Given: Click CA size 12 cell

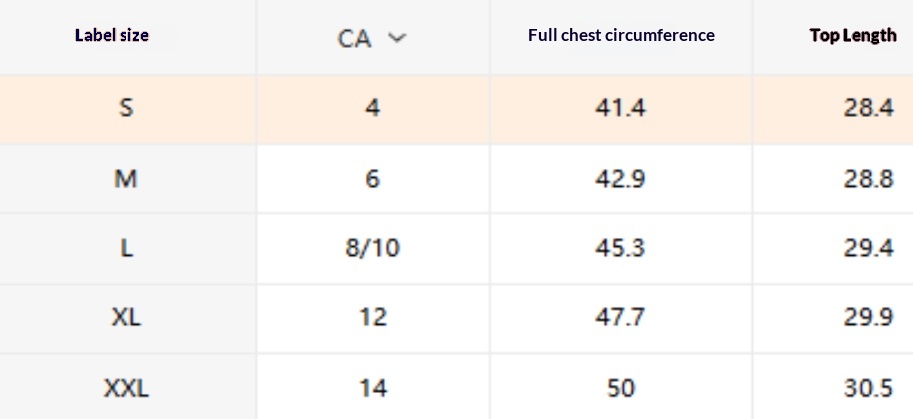Looking at the screenshot, I should pos(372,318).
